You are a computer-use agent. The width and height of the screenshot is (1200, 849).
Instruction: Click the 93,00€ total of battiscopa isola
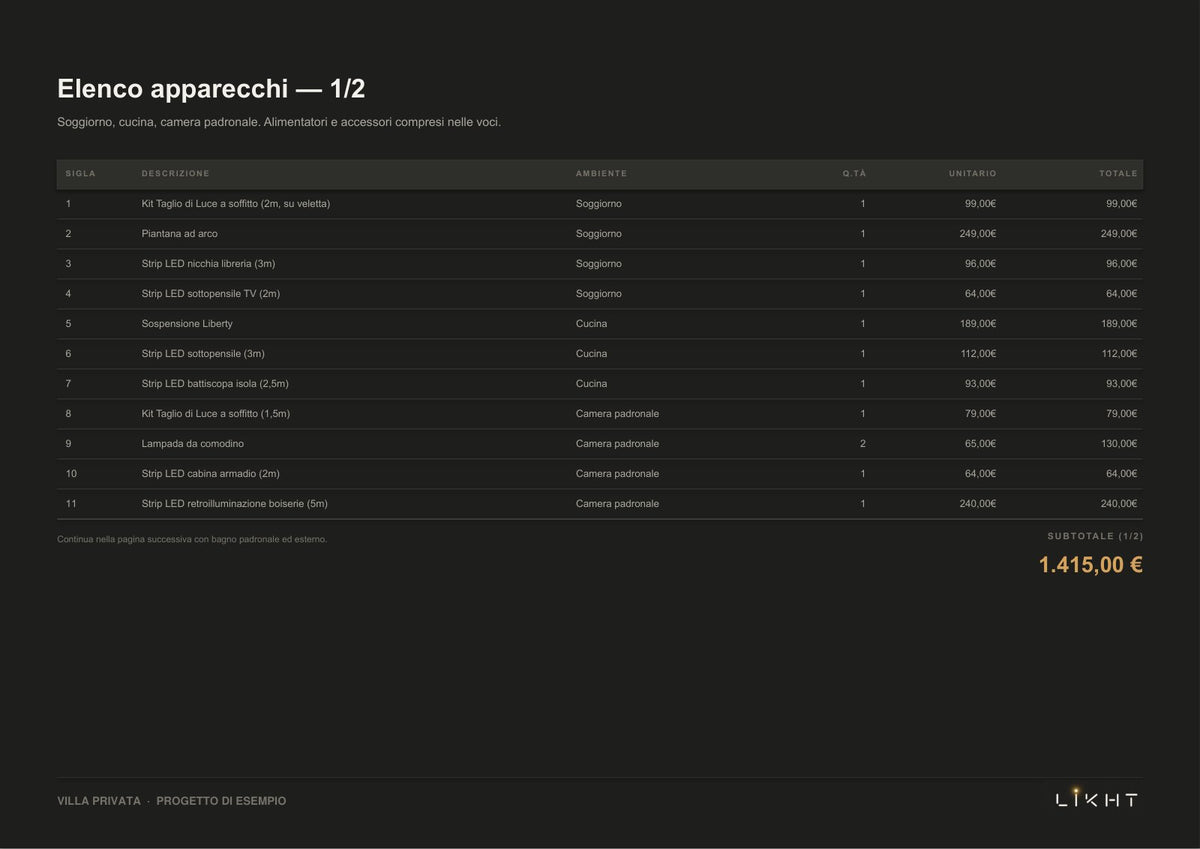pos(1122,384)
